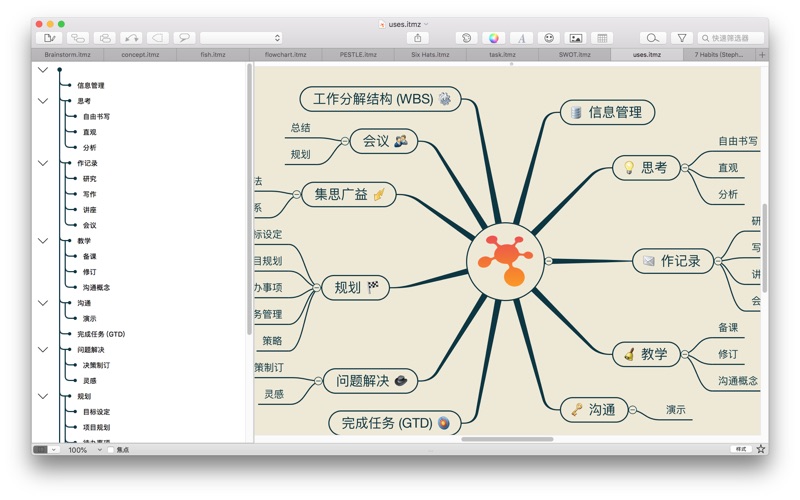Screen dimensions: 800x500
Task: Click the map horizontal scrollbar
Action: 507,439
